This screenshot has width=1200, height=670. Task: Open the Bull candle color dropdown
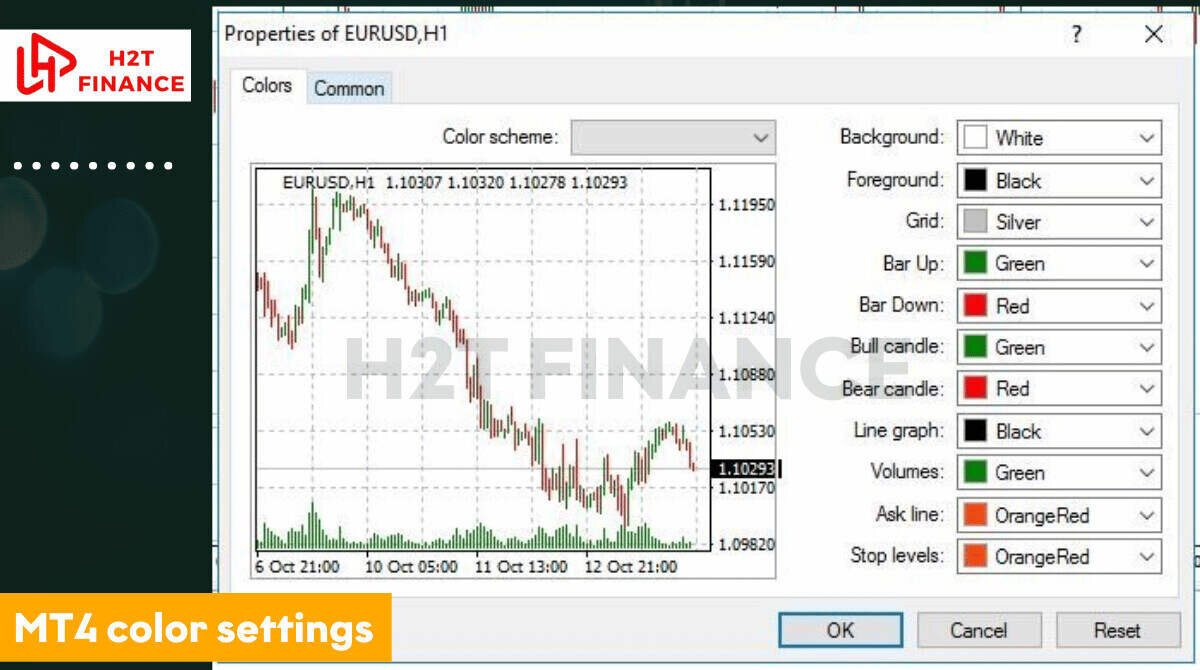pos(1059,347)
